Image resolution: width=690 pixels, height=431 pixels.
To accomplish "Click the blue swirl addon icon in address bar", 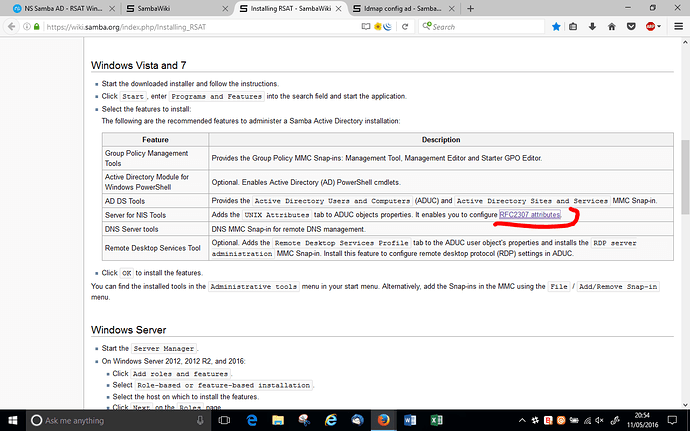I will click(x=387, y=27).
